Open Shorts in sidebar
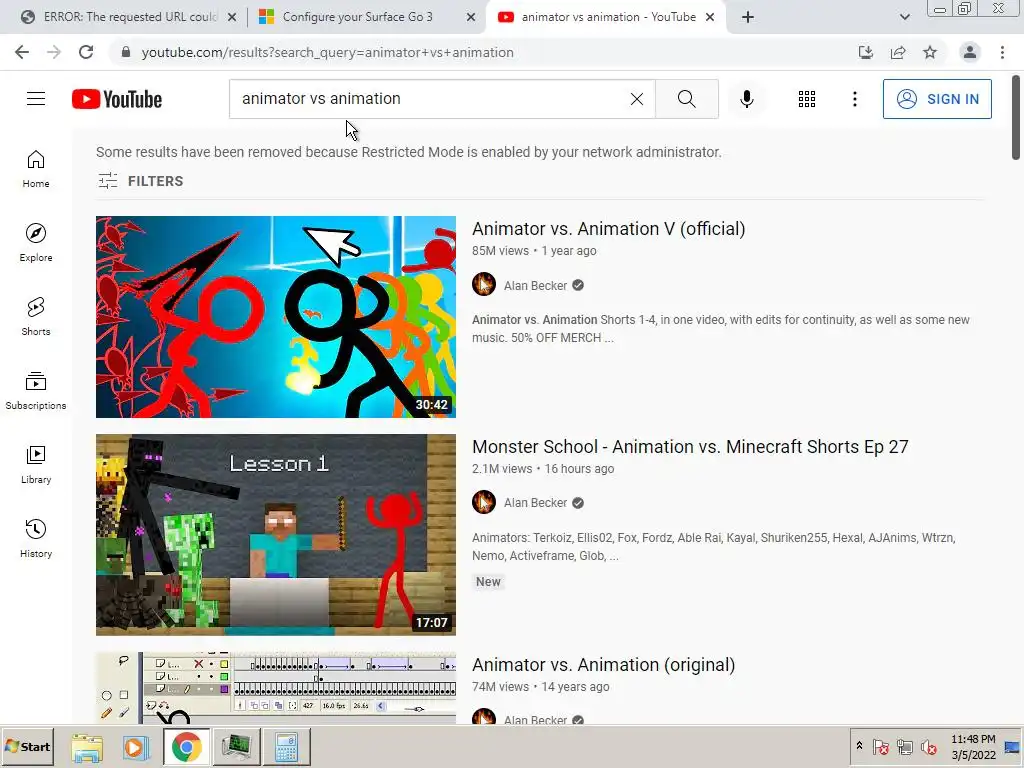The image size is (1024, 768). pos(36,317)
